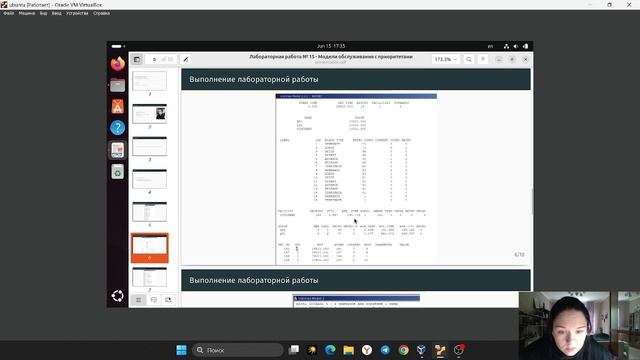Open Microsoft Edge from the taskbar
The width and height of the screenshot is (640, 360).
click(x=330, y=350)
